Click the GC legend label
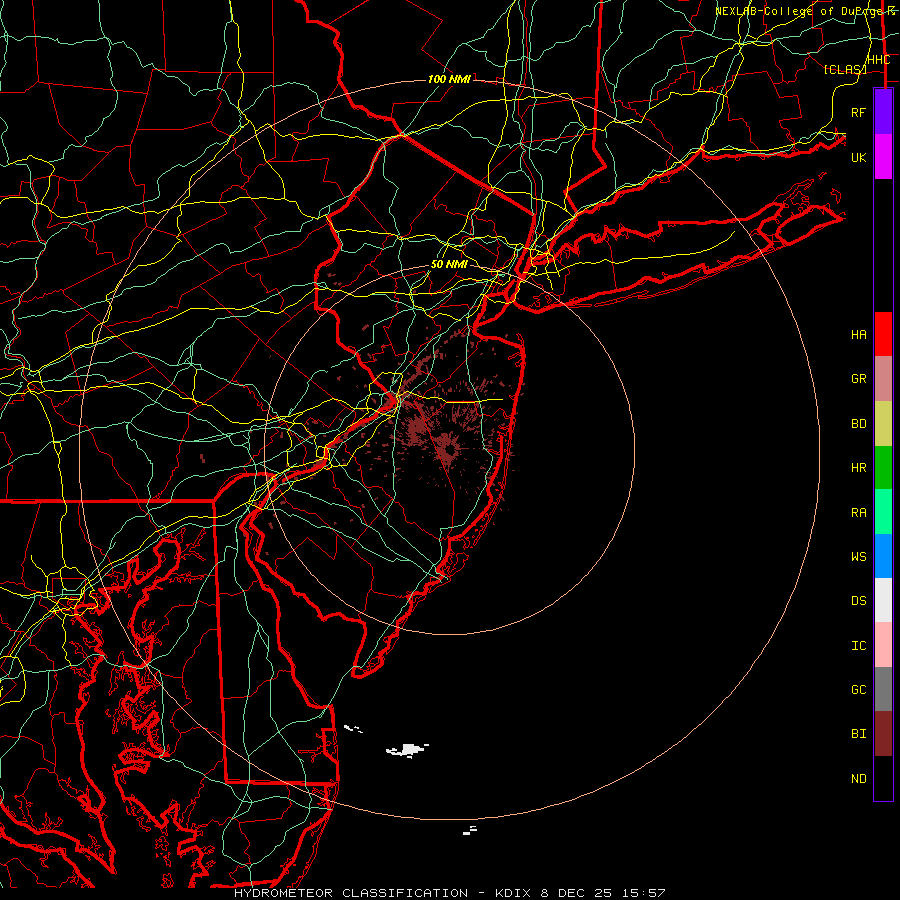This screenshot has width=900, height=900. pos(858,690)
